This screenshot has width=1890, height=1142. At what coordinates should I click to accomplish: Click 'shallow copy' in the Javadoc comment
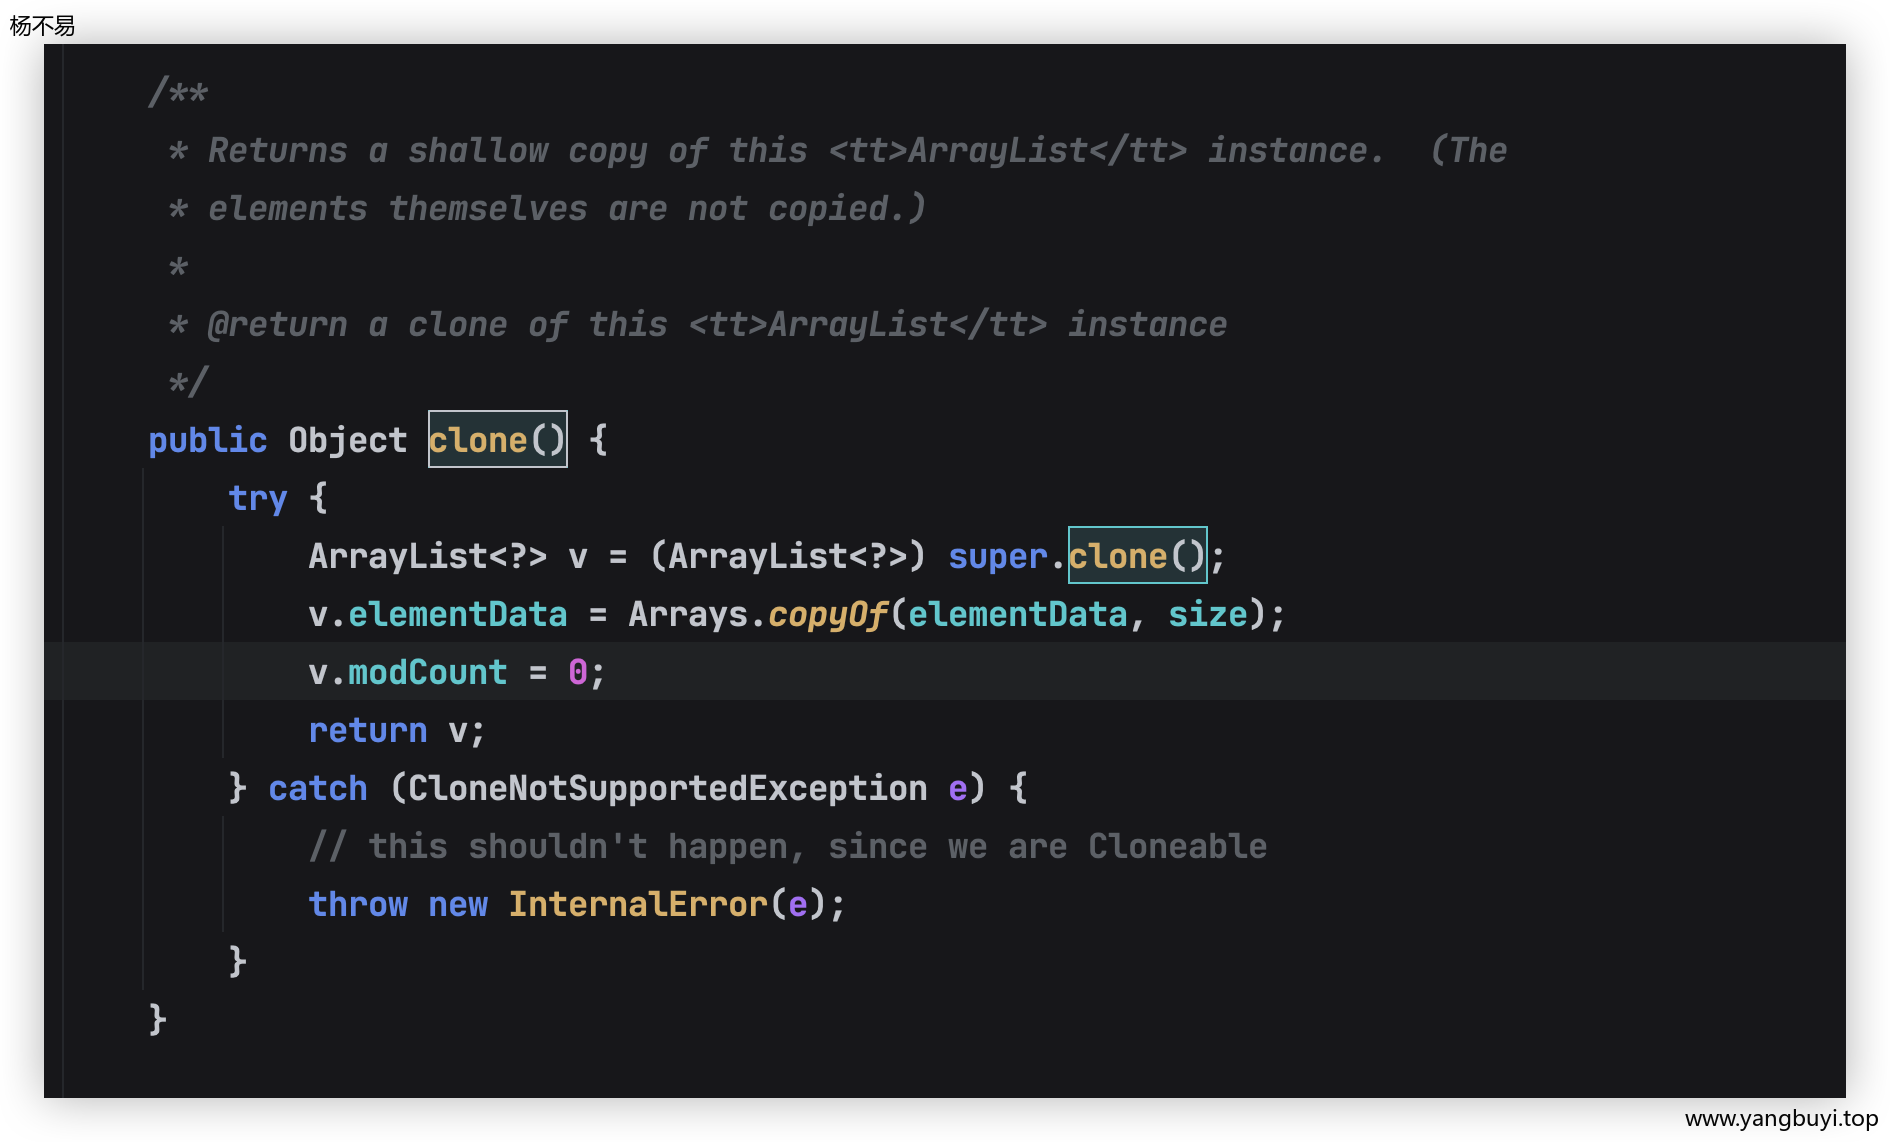click(528, 149)
